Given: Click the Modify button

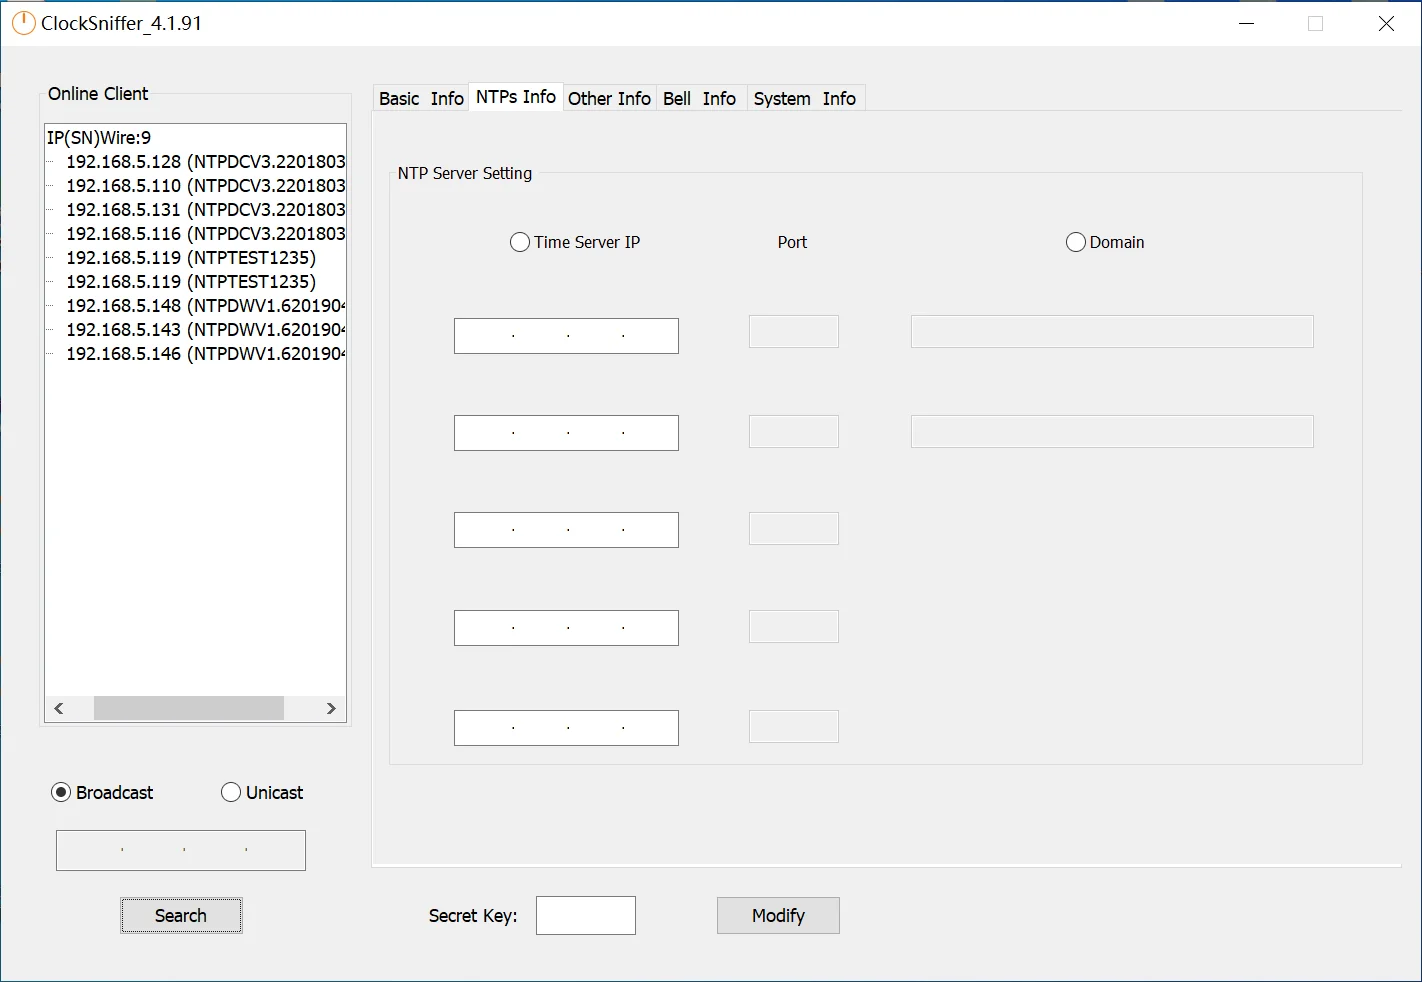Looking at the screenshot, I should click(778, 915).
